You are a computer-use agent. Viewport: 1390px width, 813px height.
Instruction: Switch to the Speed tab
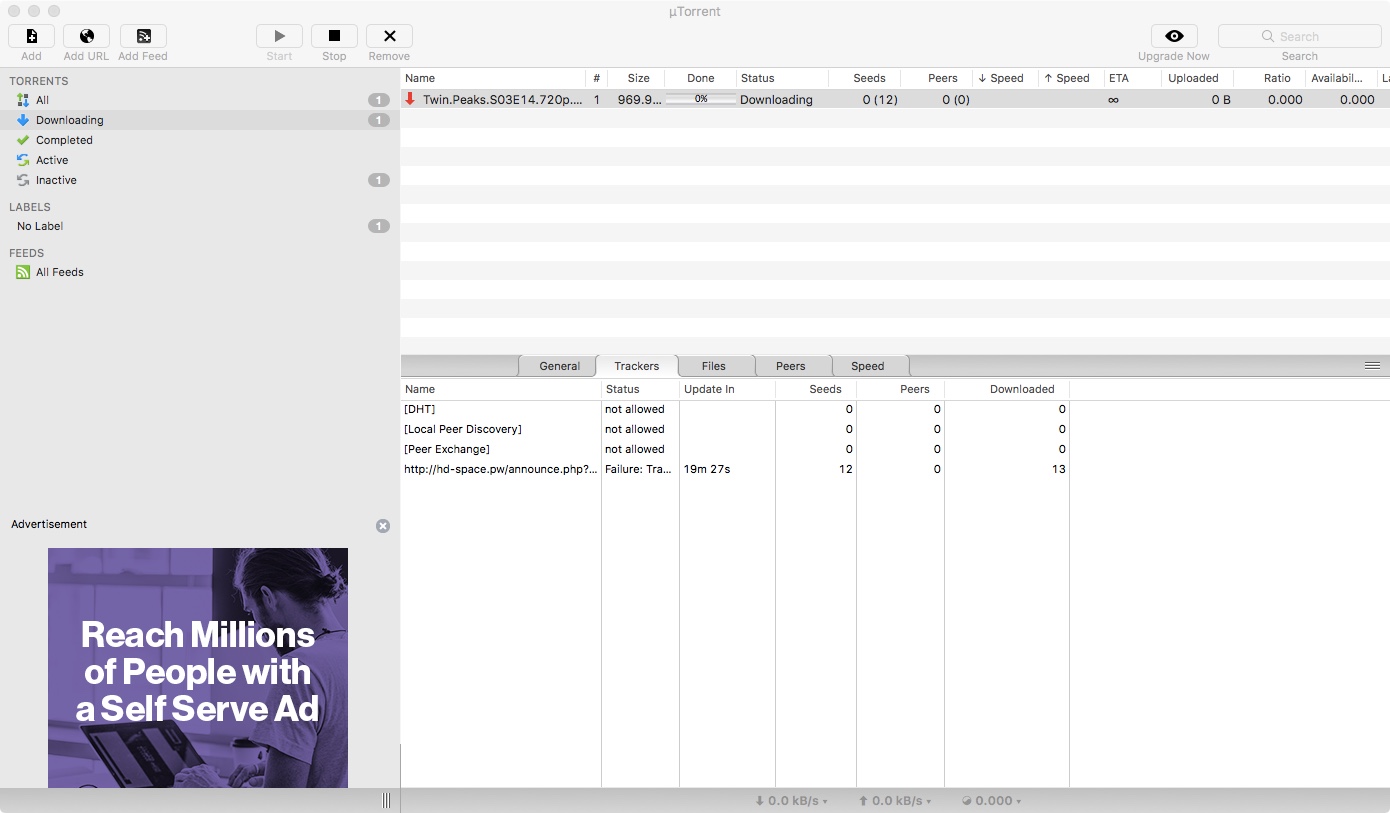click(868, 366)
